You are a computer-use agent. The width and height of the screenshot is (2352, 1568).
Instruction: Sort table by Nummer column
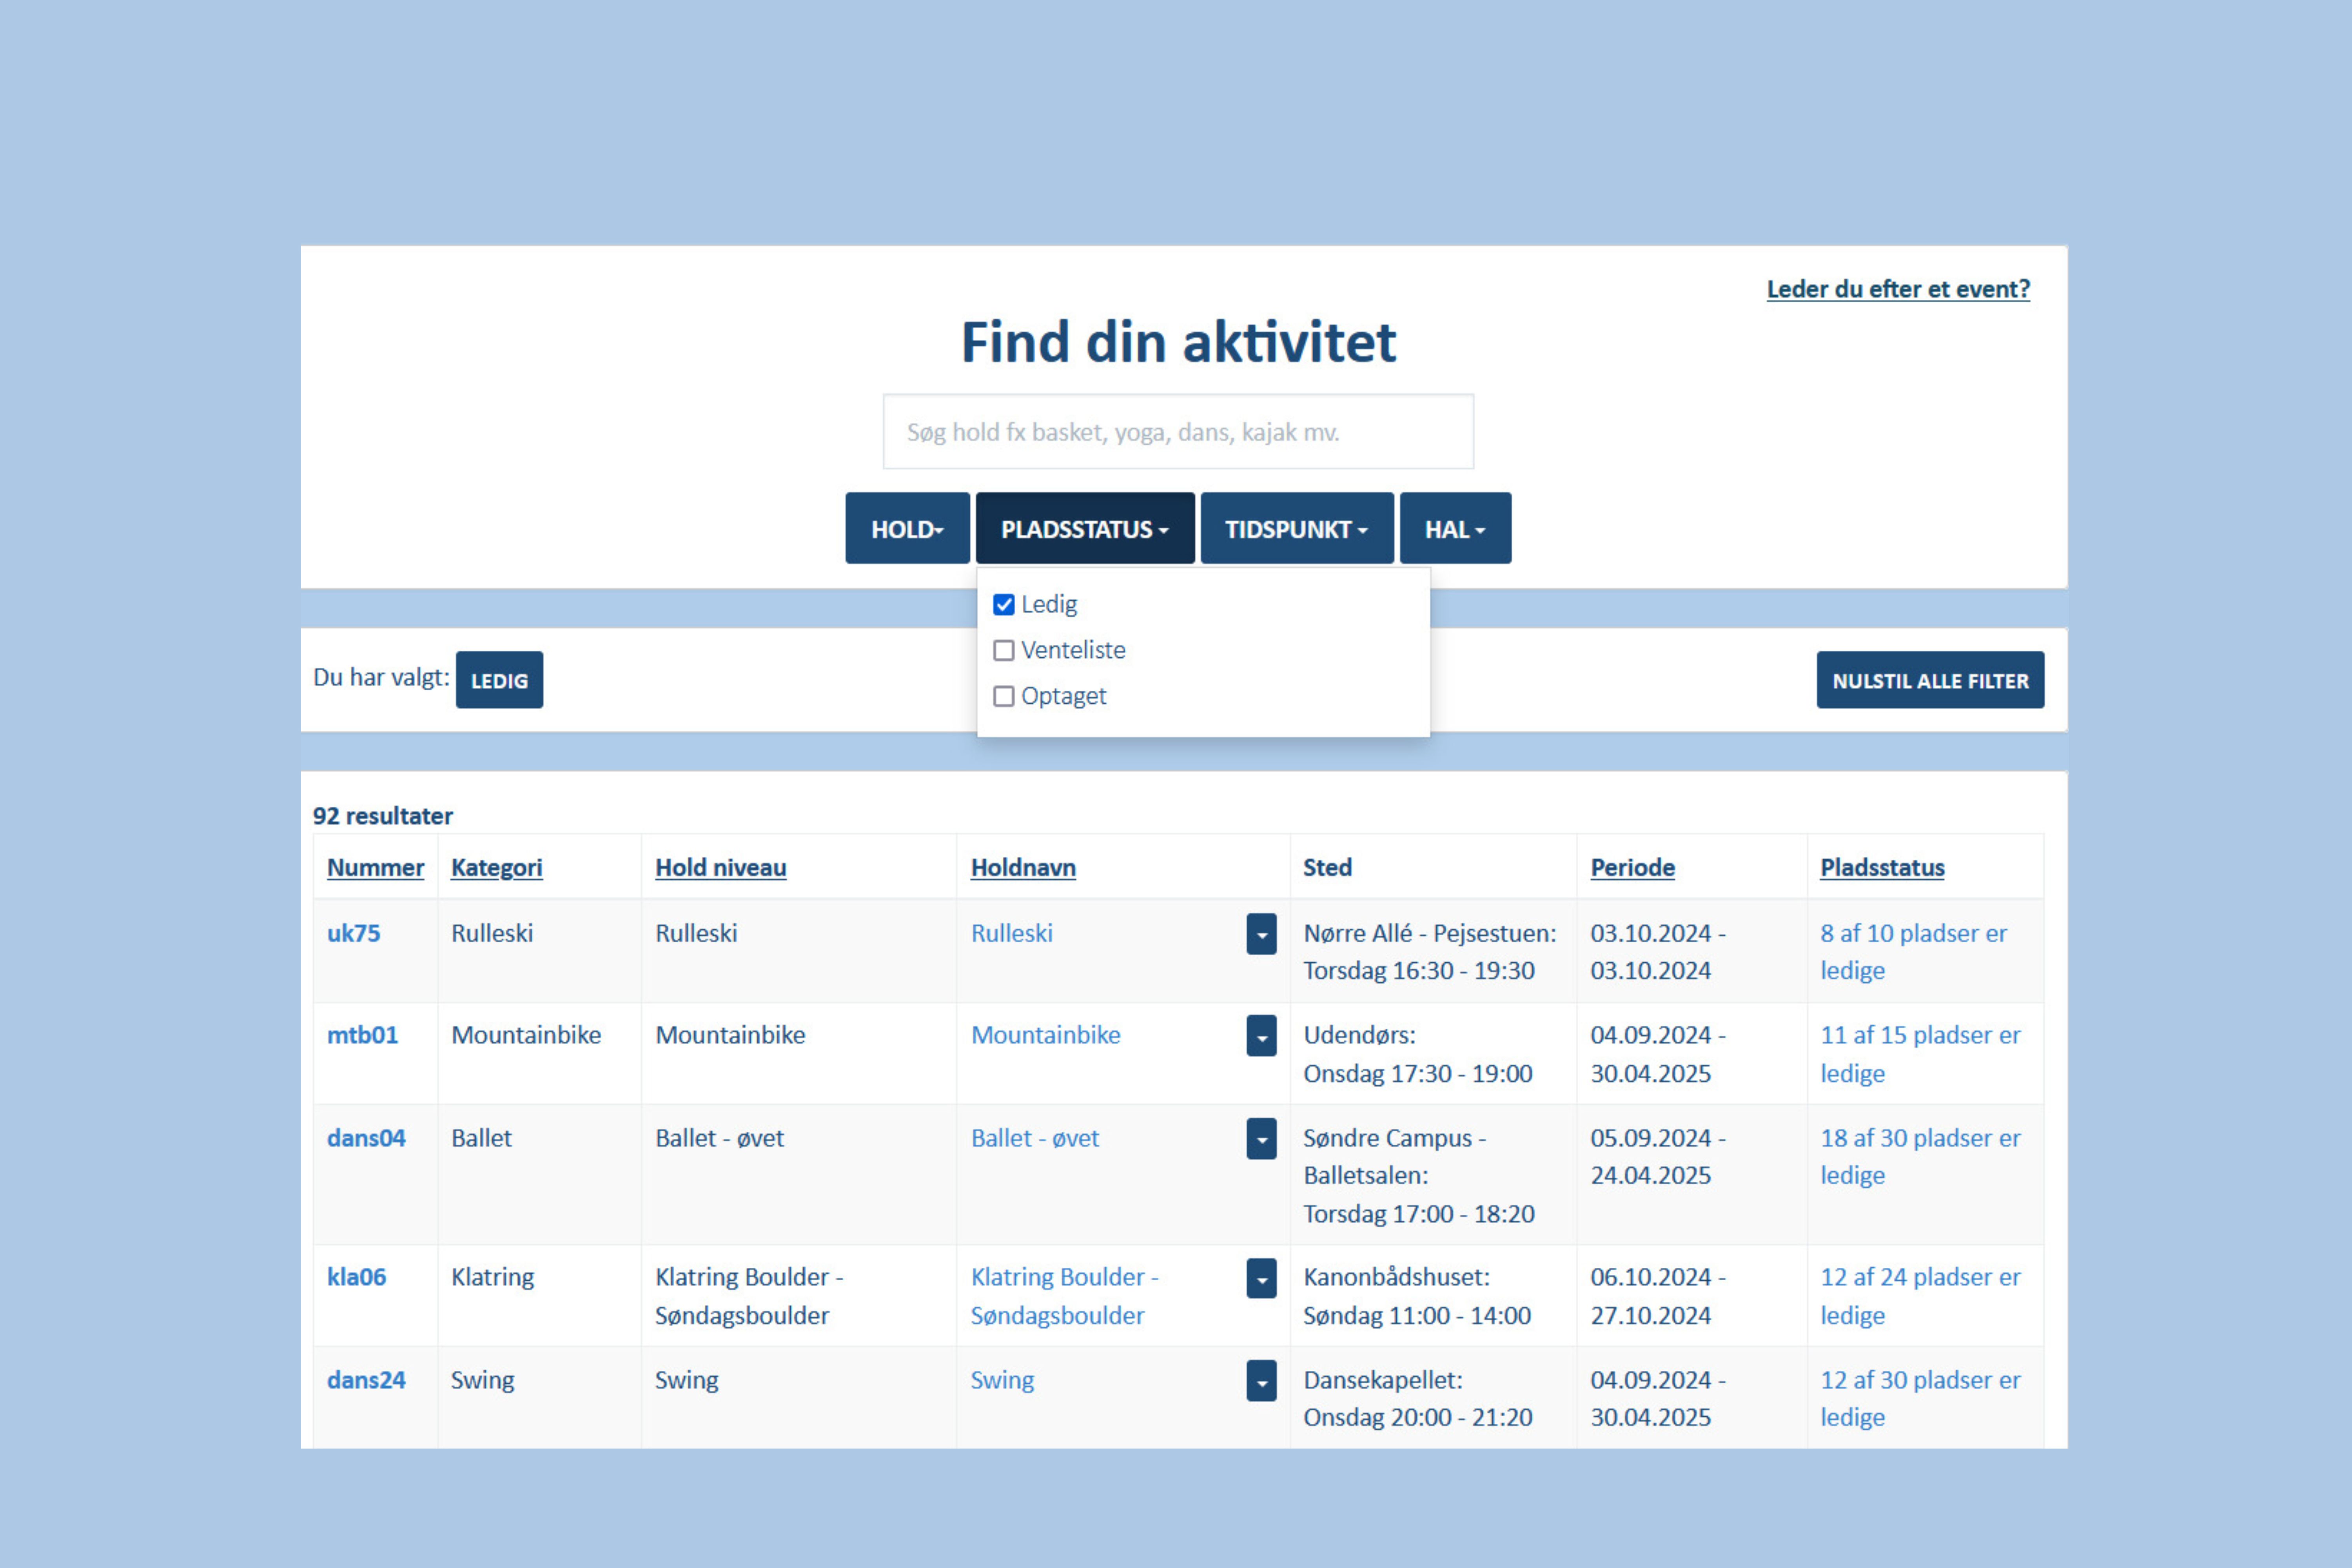pyautogui.click(x=375, y=867)
